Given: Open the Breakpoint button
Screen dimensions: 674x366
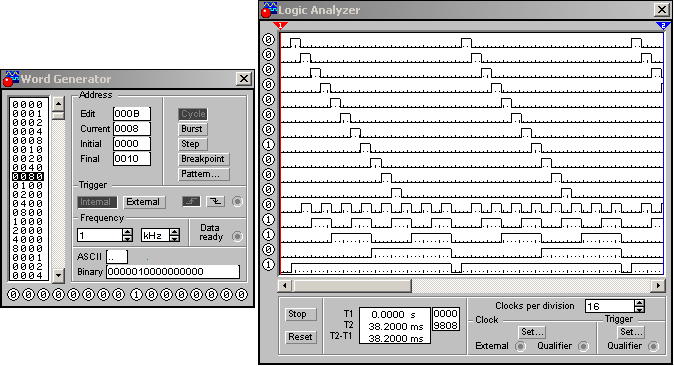Looking at the screenshot, I should click(204, 159).
